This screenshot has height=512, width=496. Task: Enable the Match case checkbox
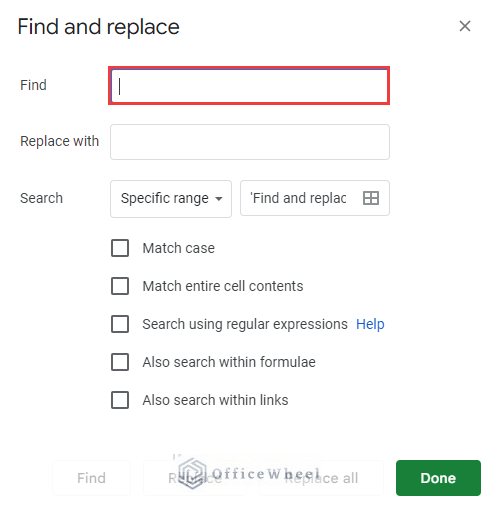[x=120, y=248]
